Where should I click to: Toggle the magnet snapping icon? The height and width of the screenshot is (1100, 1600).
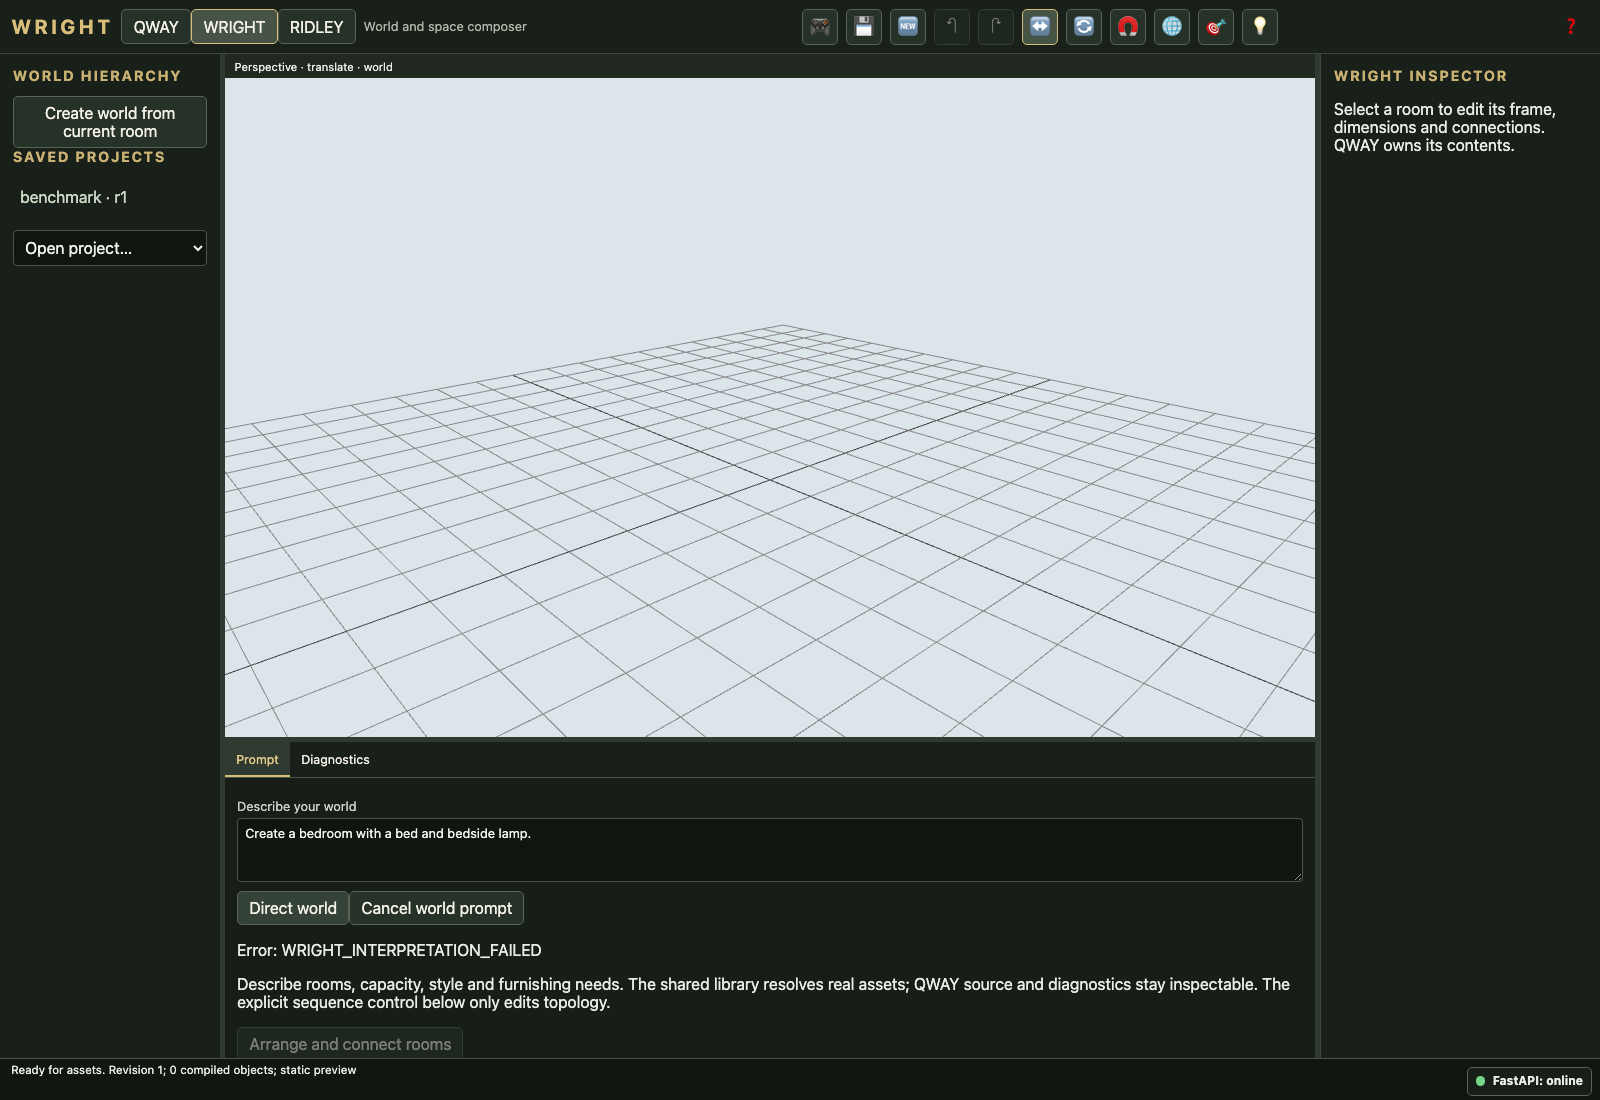(1128, 27)
